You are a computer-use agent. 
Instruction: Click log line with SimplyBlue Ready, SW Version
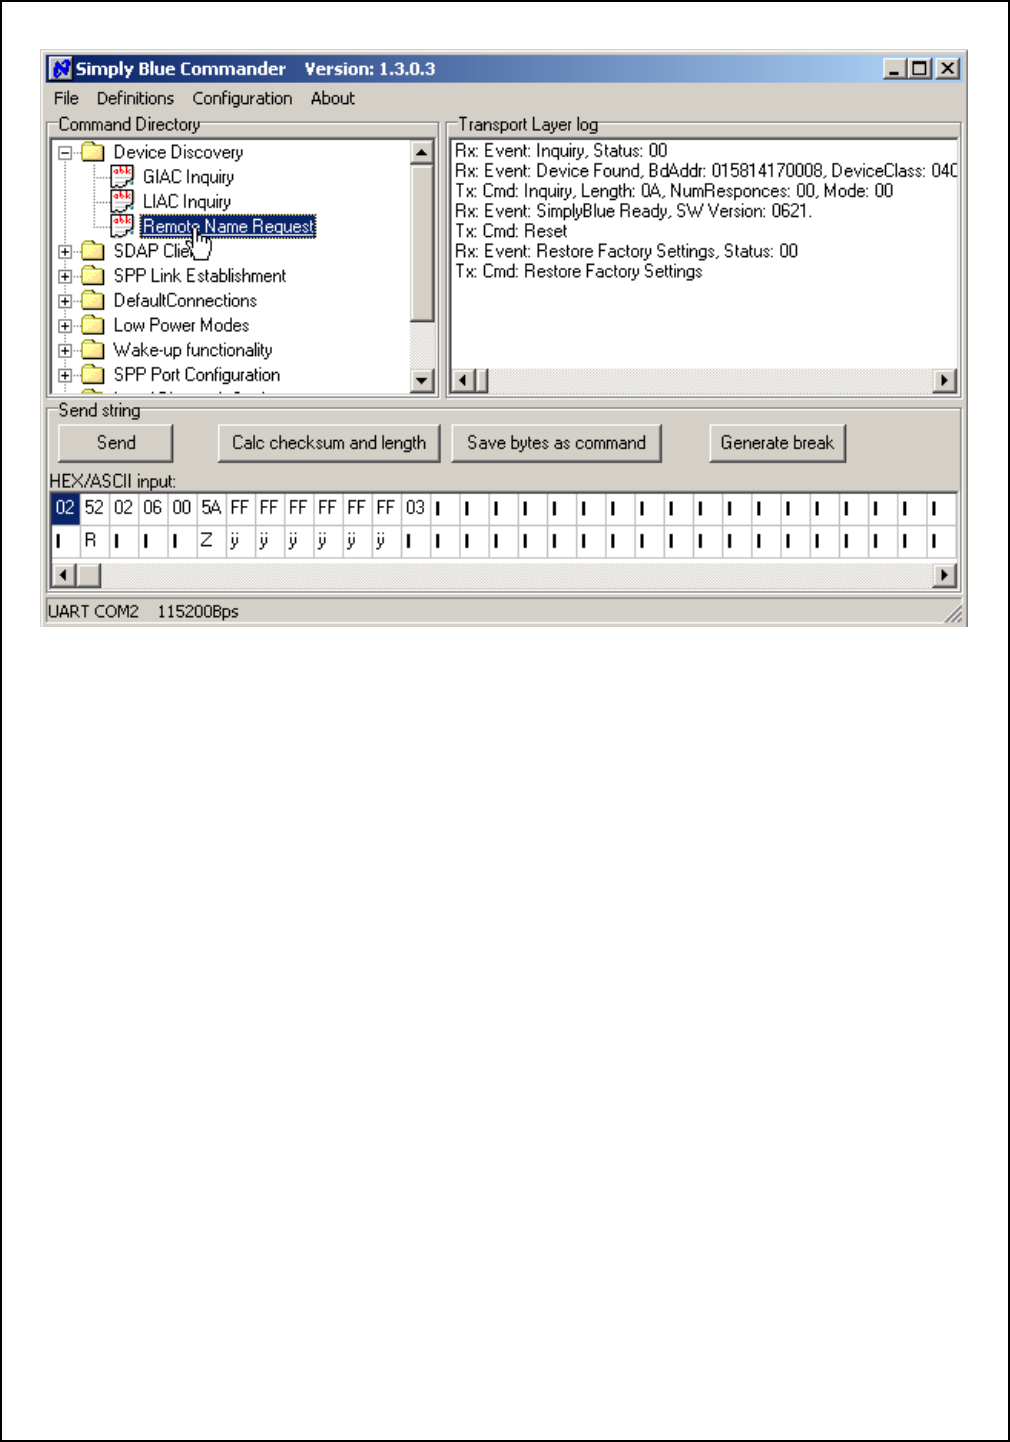point(633,211)
